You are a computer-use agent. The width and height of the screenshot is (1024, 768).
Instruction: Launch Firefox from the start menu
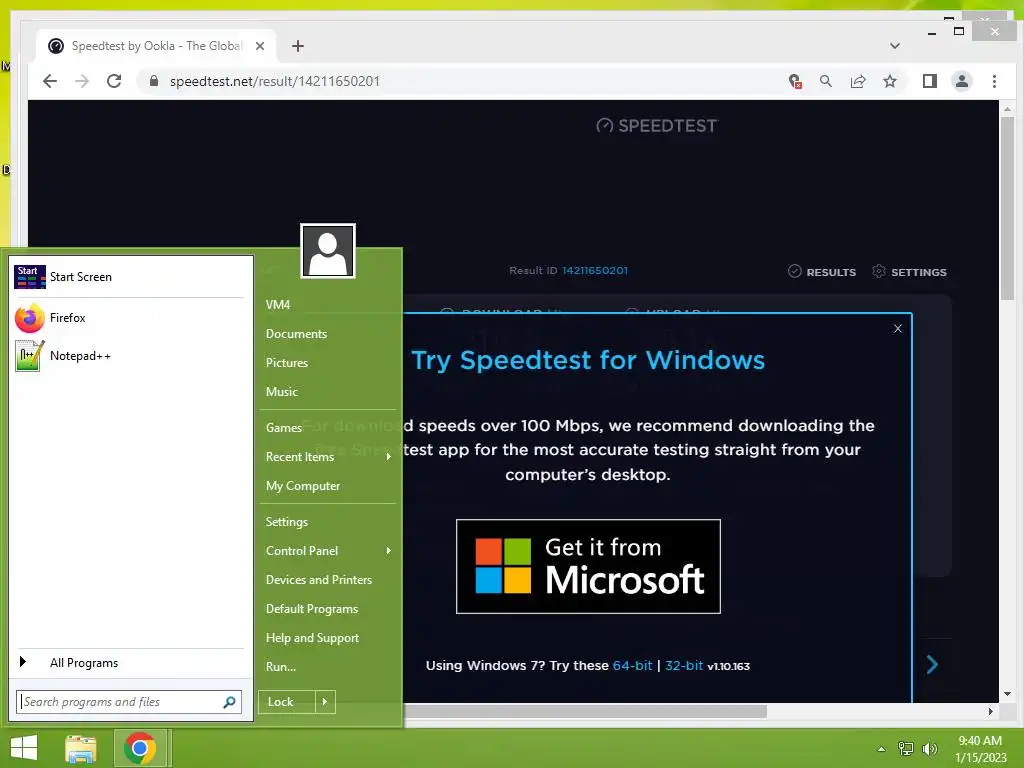point(131,318)
